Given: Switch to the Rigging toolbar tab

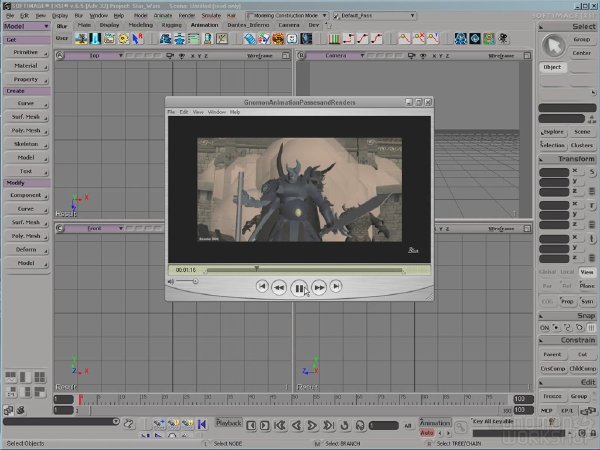Looking at the screenshot, I should 171,25.
